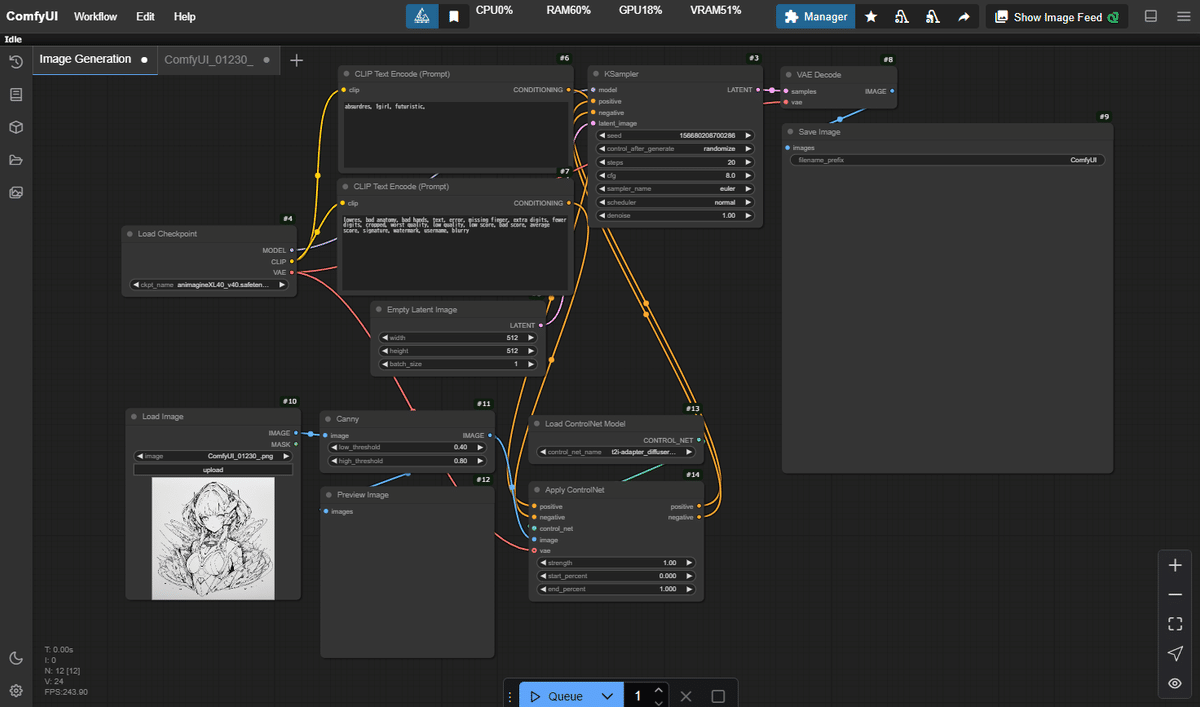Toggle the canvas eye visibility icon
Viewport: 1200px width, 707px height.
point(1175,683)
